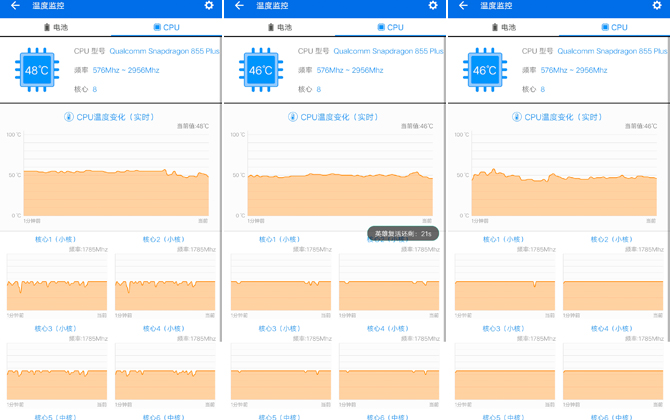670x420 pixels.
Task: Open settings gear in the right screenshot
Action: pos(657,5)
